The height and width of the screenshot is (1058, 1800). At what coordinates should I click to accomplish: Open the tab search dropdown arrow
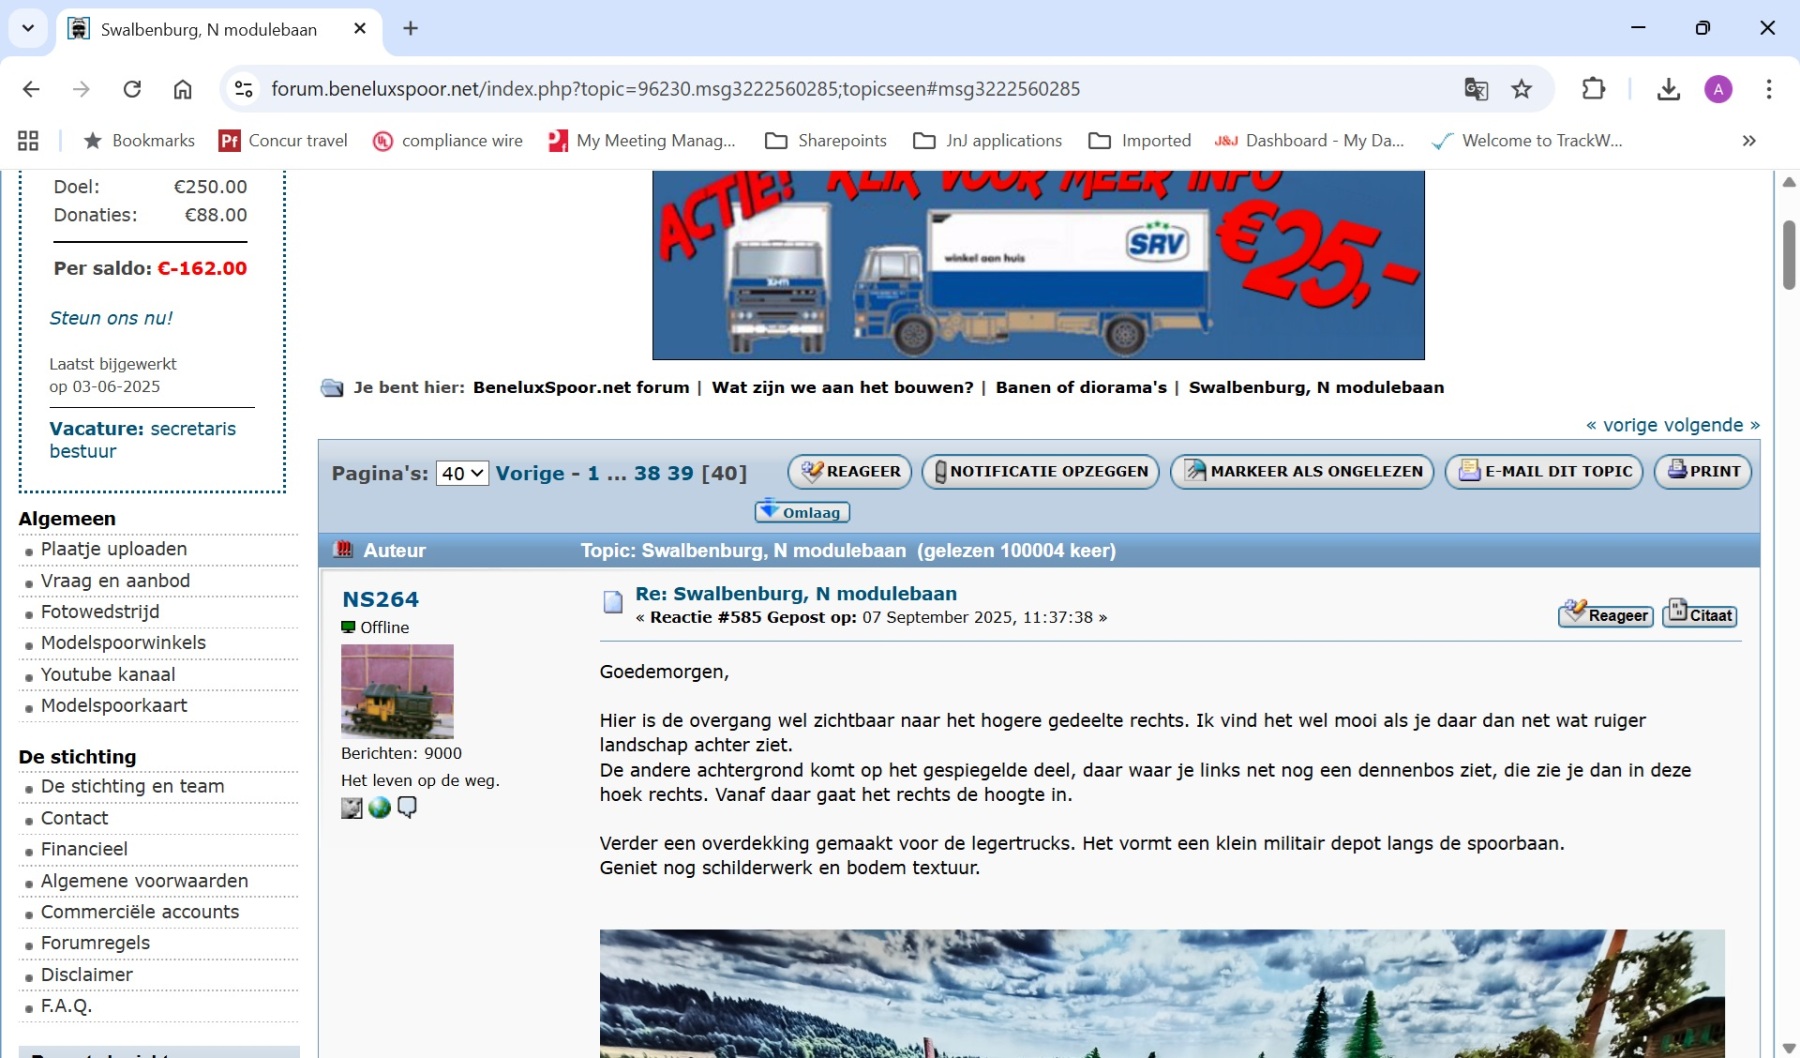coord(28,28)
